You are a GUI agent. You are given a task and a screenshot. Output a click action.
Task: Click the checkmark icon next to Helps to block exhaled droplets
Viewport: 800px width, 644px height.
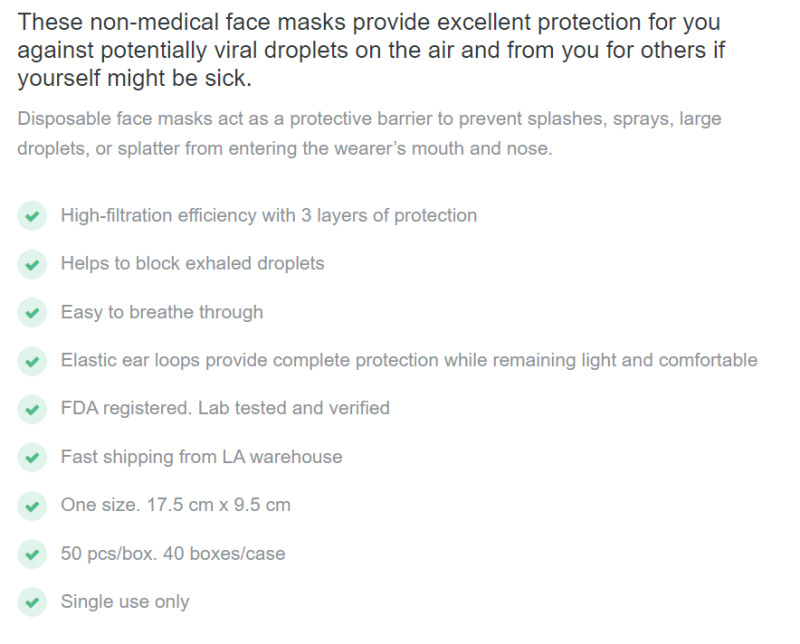[x=32, y=264]
